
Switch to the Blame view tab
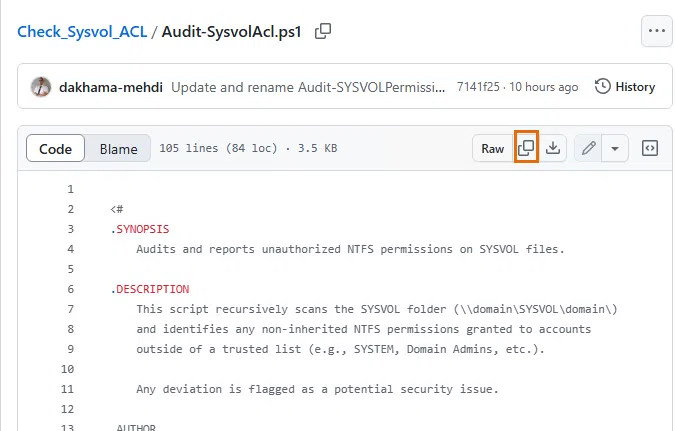point(118,149)
